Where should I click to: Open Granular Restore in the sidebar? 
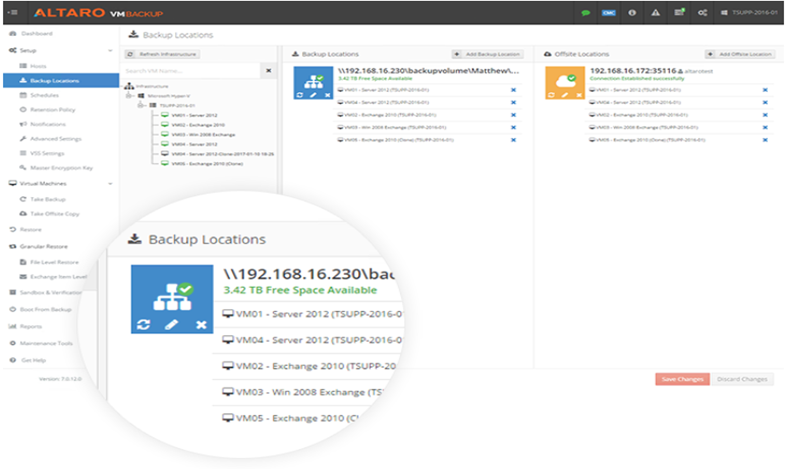(x=38, y=247)
